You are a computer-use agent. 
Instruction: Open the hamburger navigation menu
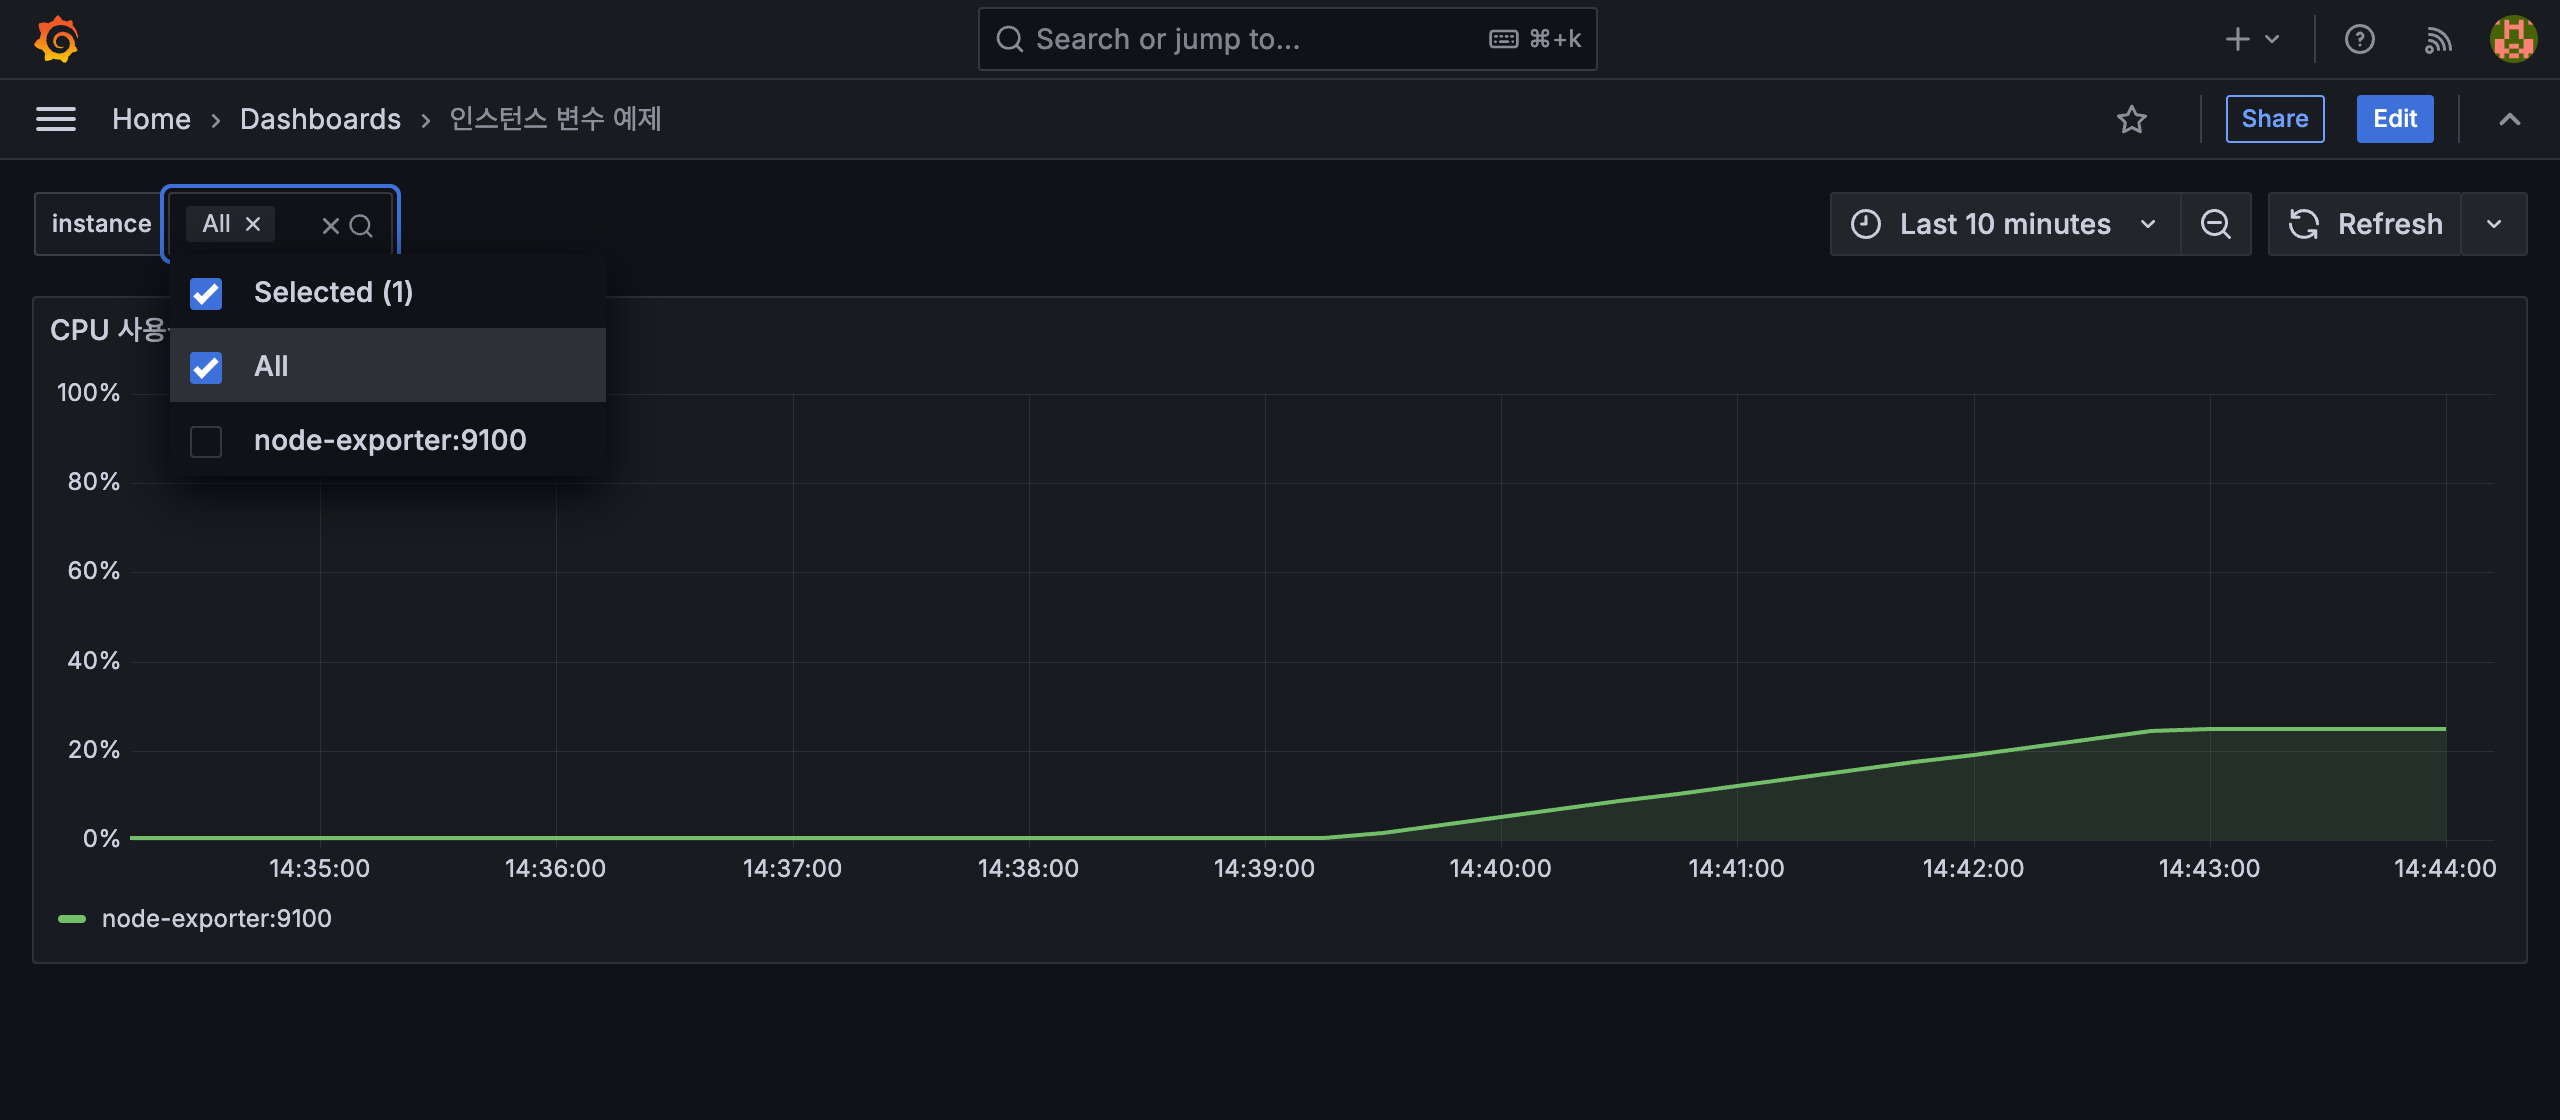click(x=56, y=119)
